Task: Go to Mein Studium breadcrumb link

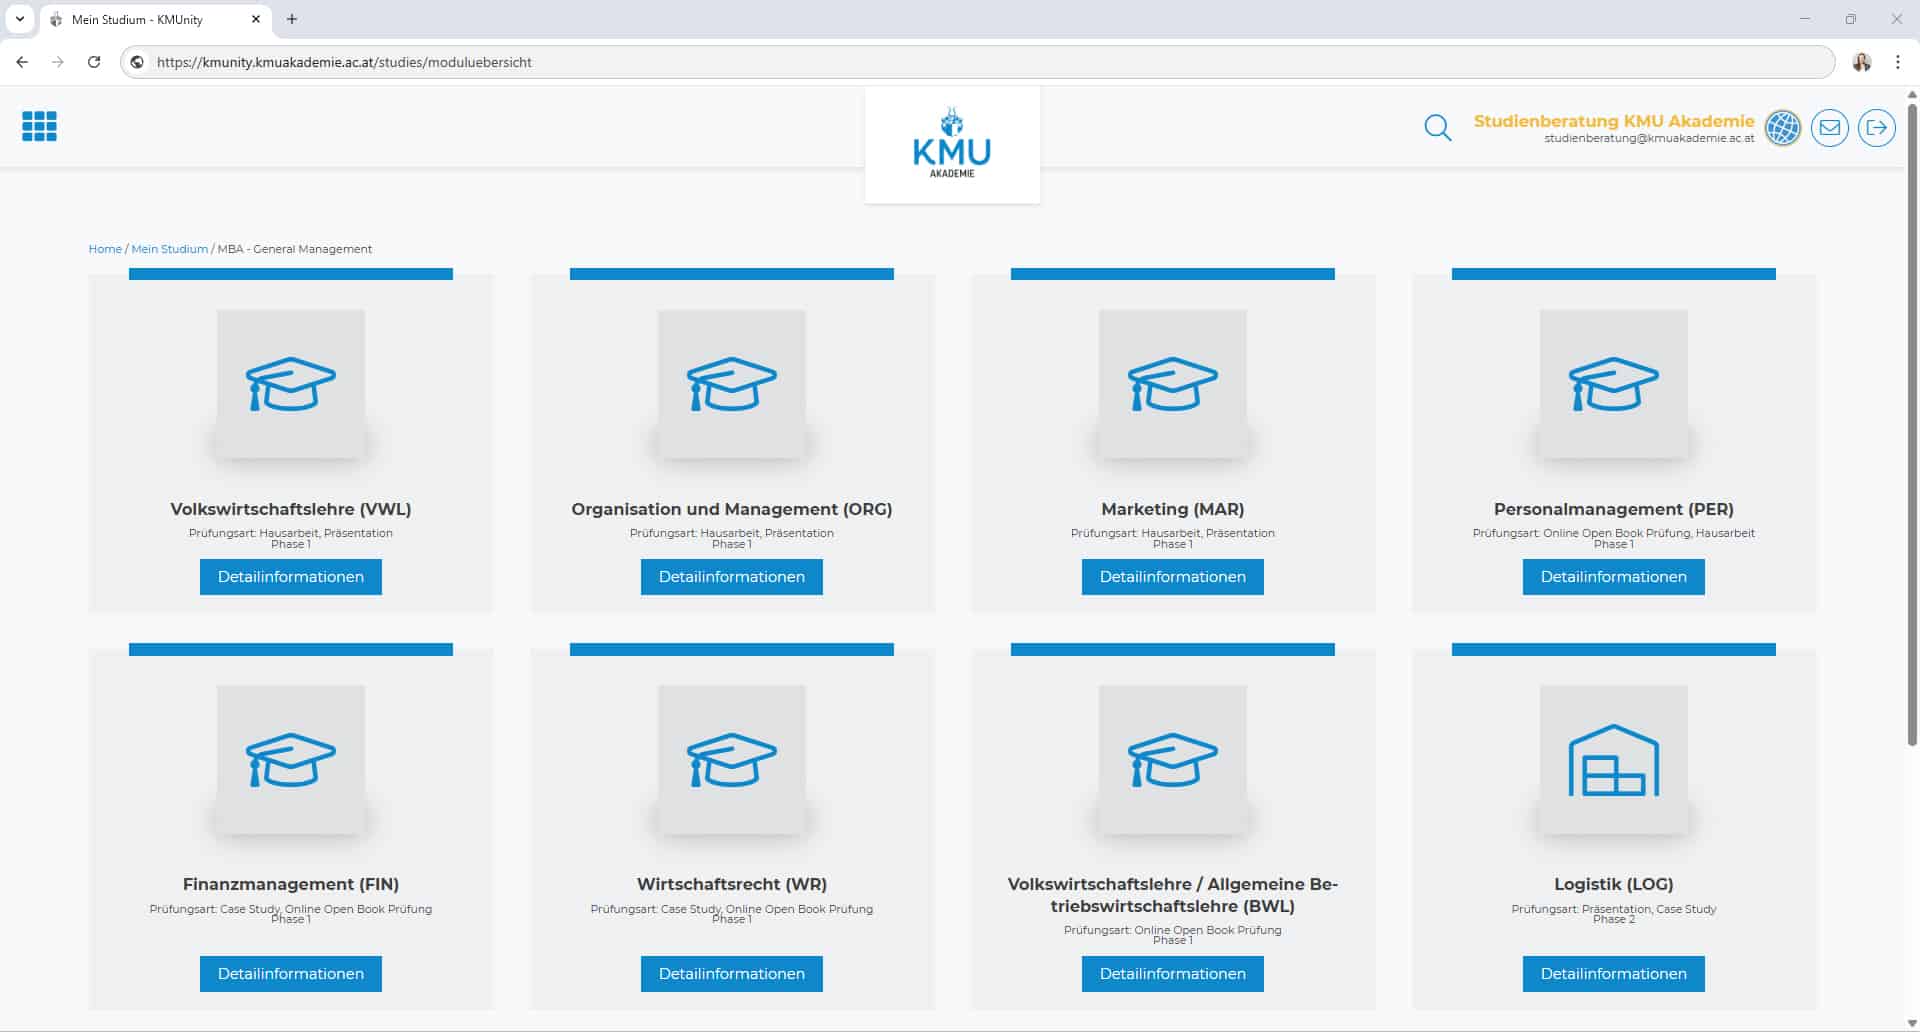Action: pyautogui.click(x=170, y=249)
